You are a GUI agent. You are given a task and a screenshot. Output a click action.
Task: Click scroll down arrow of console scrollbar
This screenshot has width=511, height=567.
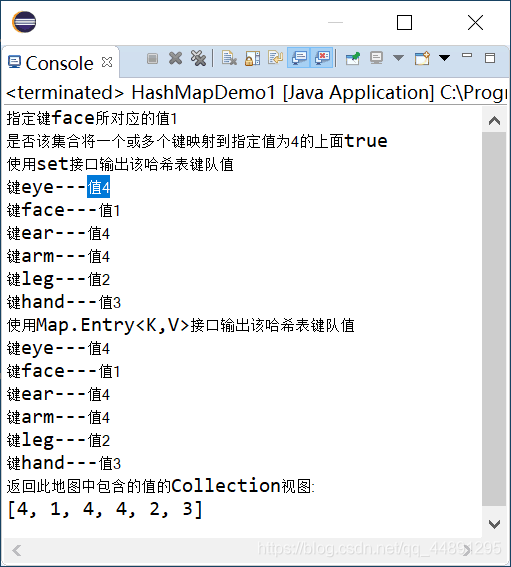pyautogui.click(x=494, y=524)
